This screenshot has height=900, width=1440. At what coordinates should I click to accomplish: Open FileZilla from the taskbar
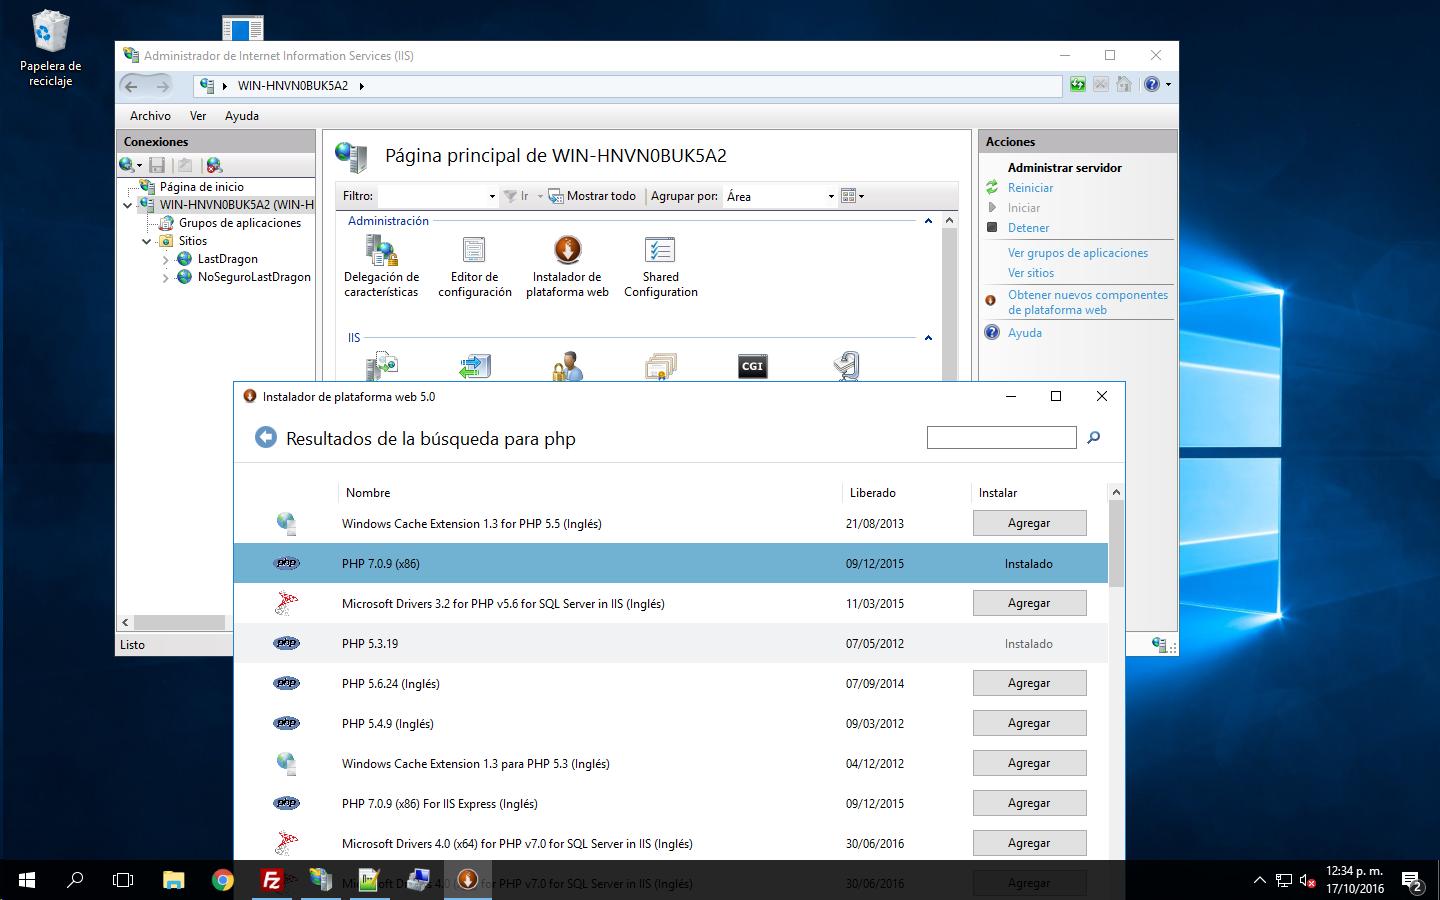271,880
